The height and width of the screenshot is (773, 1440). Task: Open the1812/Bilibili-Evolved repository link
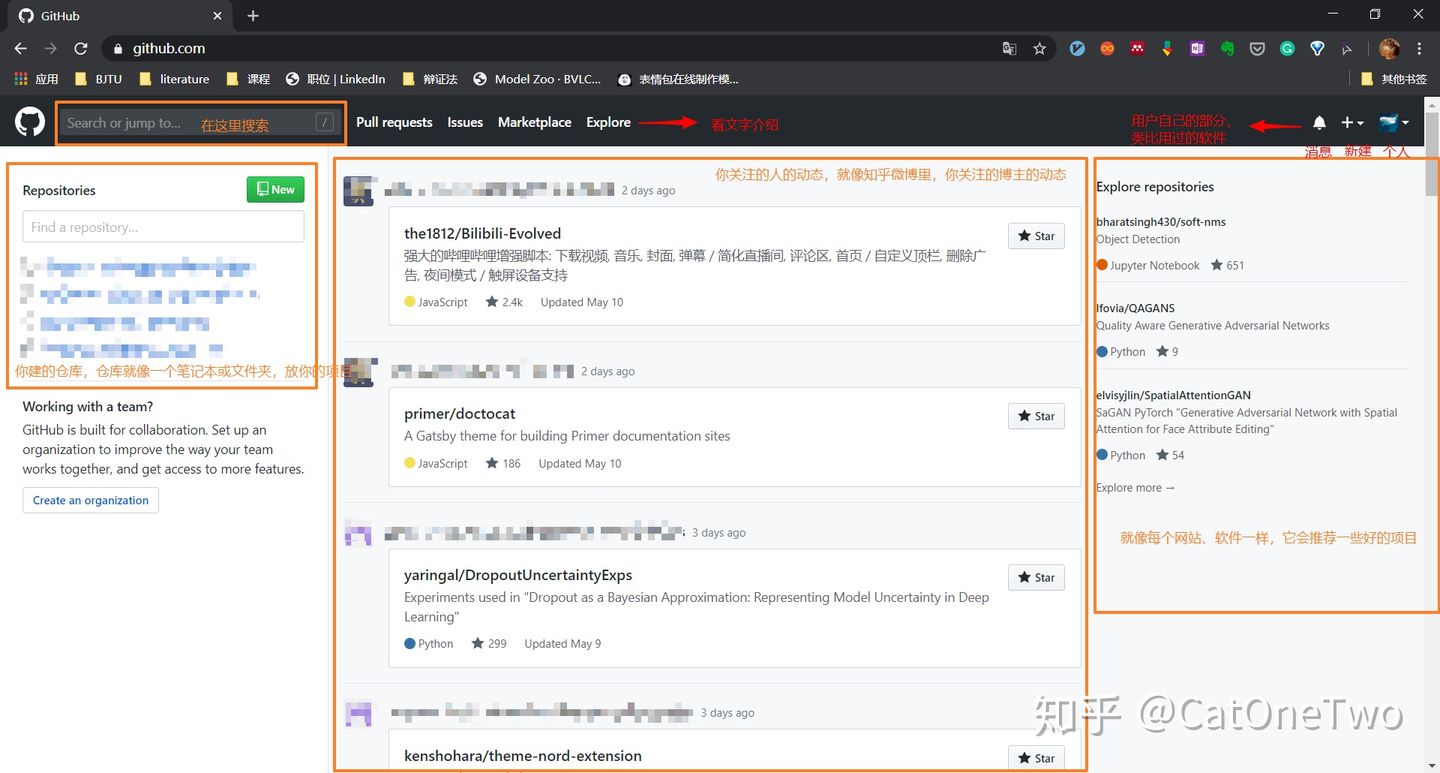pyautogui.click(x=482, y=233)
